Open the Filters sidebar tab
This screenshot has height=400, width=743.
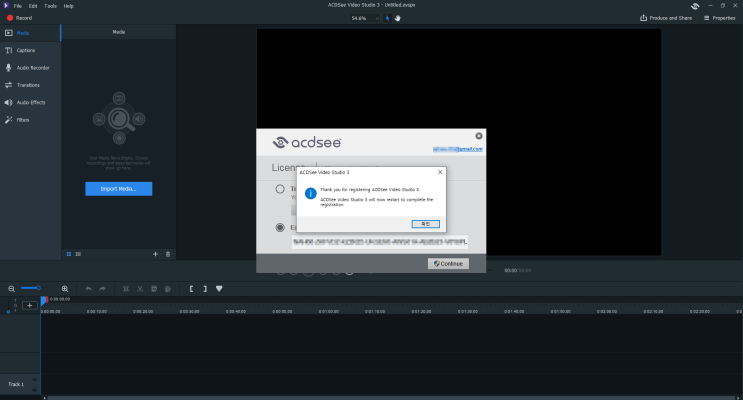(30, 120)
